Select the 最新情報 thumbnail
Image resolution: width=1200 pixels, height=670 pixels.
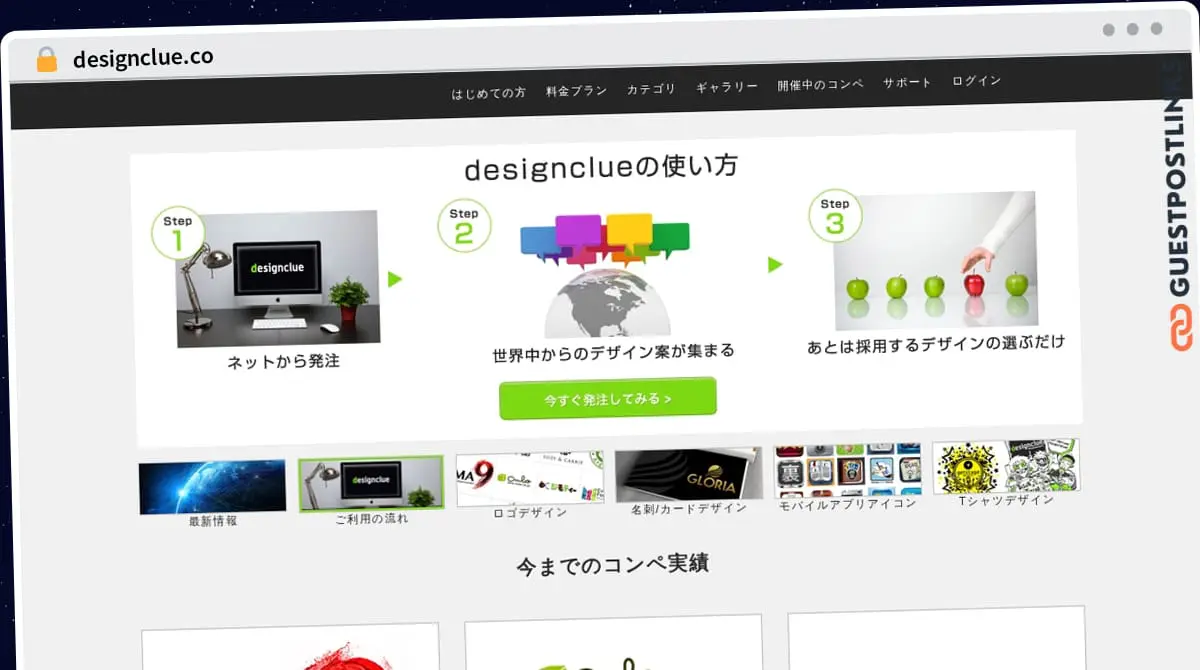211,481
